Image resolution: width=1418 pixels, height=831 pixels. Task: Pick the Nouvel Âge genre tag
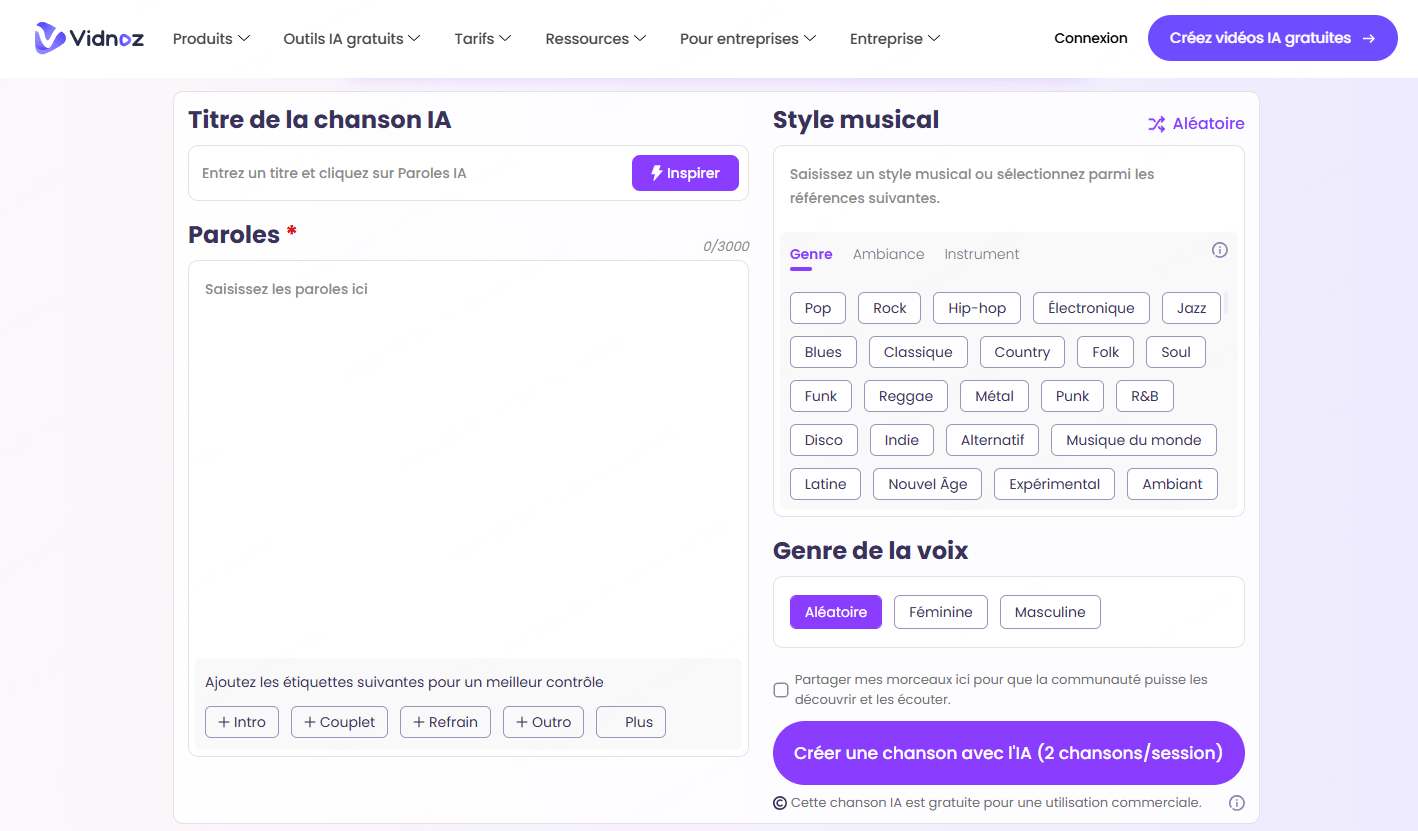click(x=928, y=484)
